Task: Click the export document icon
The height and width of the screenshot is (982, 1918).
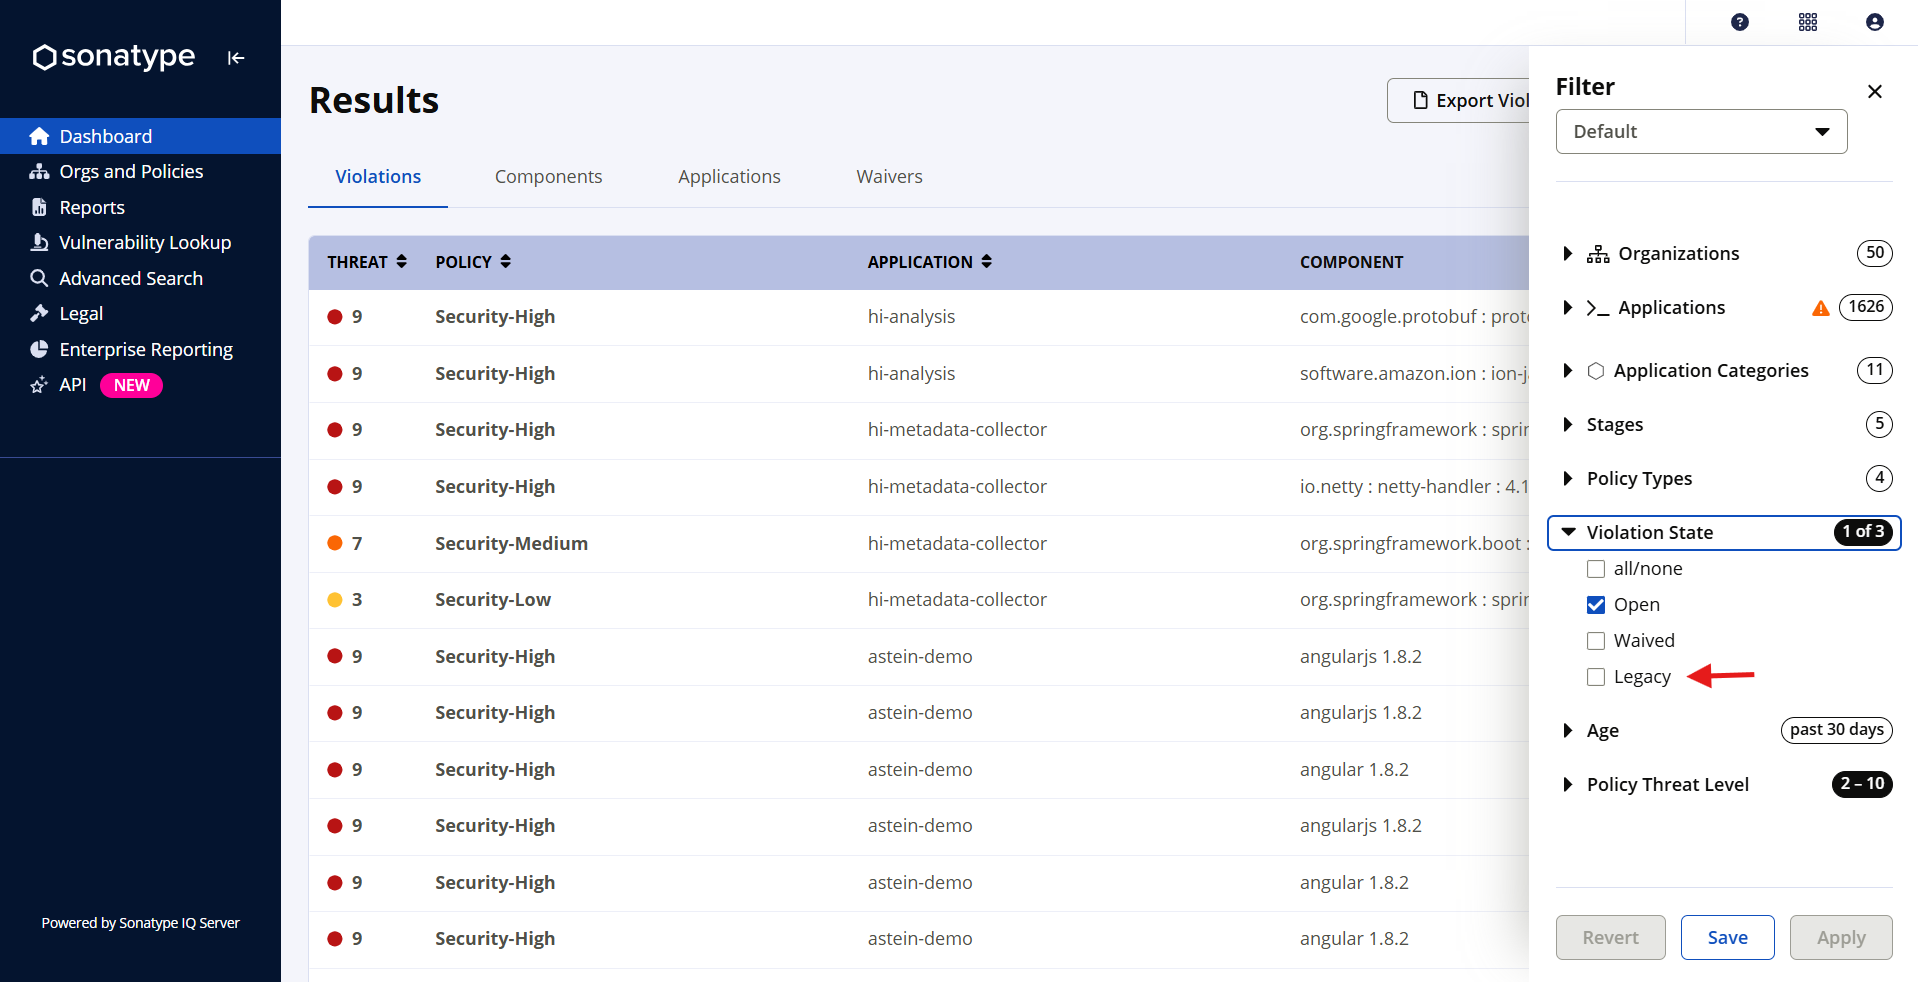Action: point(1420,100)
